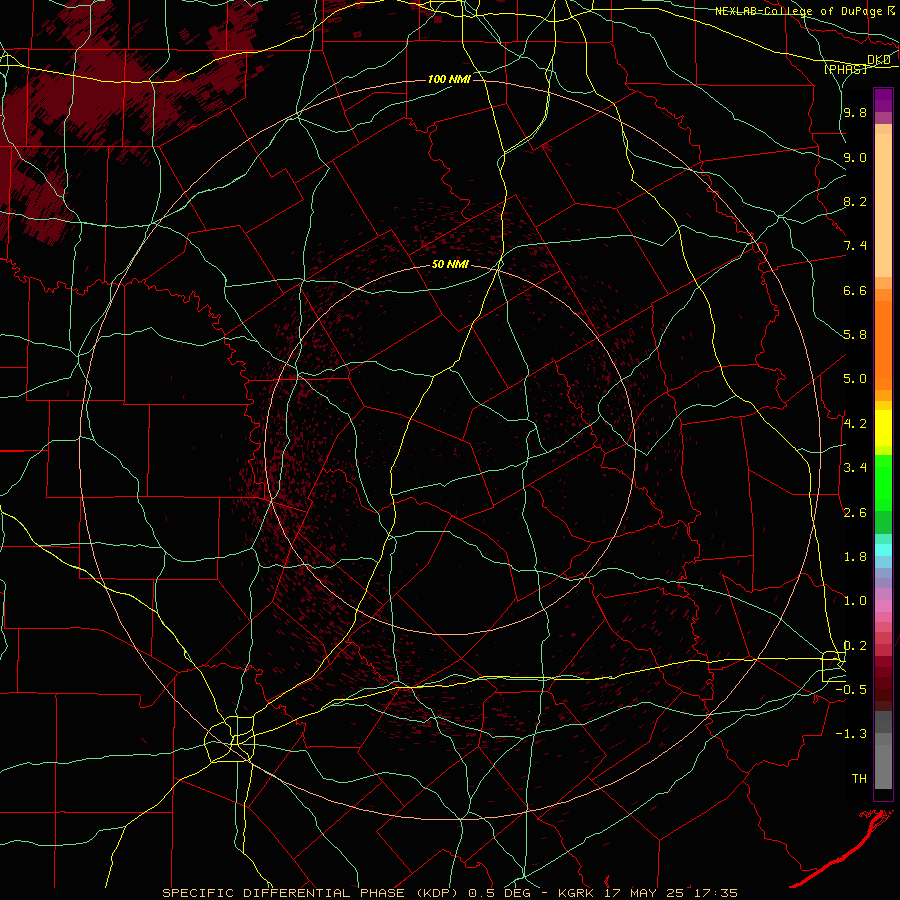This screenshot has width=900, height=900.
Task: Click the [PHAS] unit label
Action: click(x=845, y=69)
